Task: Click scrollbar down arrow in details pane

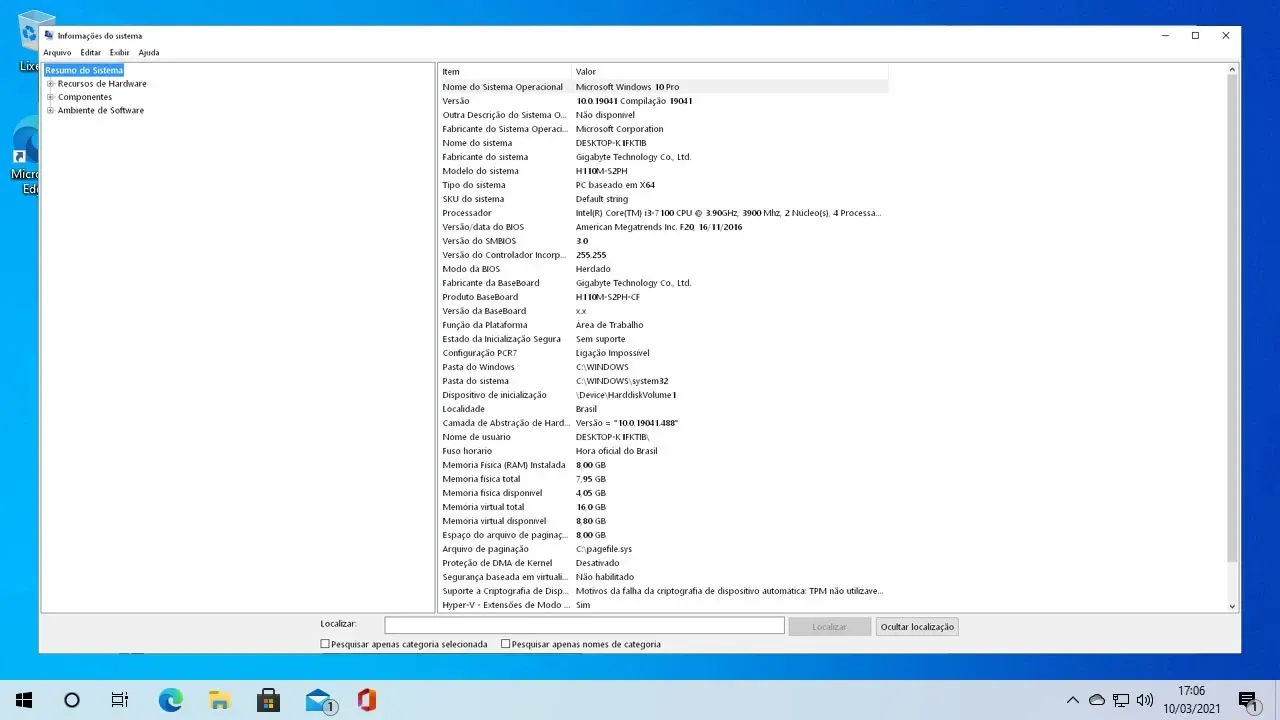Action: 1232,606
